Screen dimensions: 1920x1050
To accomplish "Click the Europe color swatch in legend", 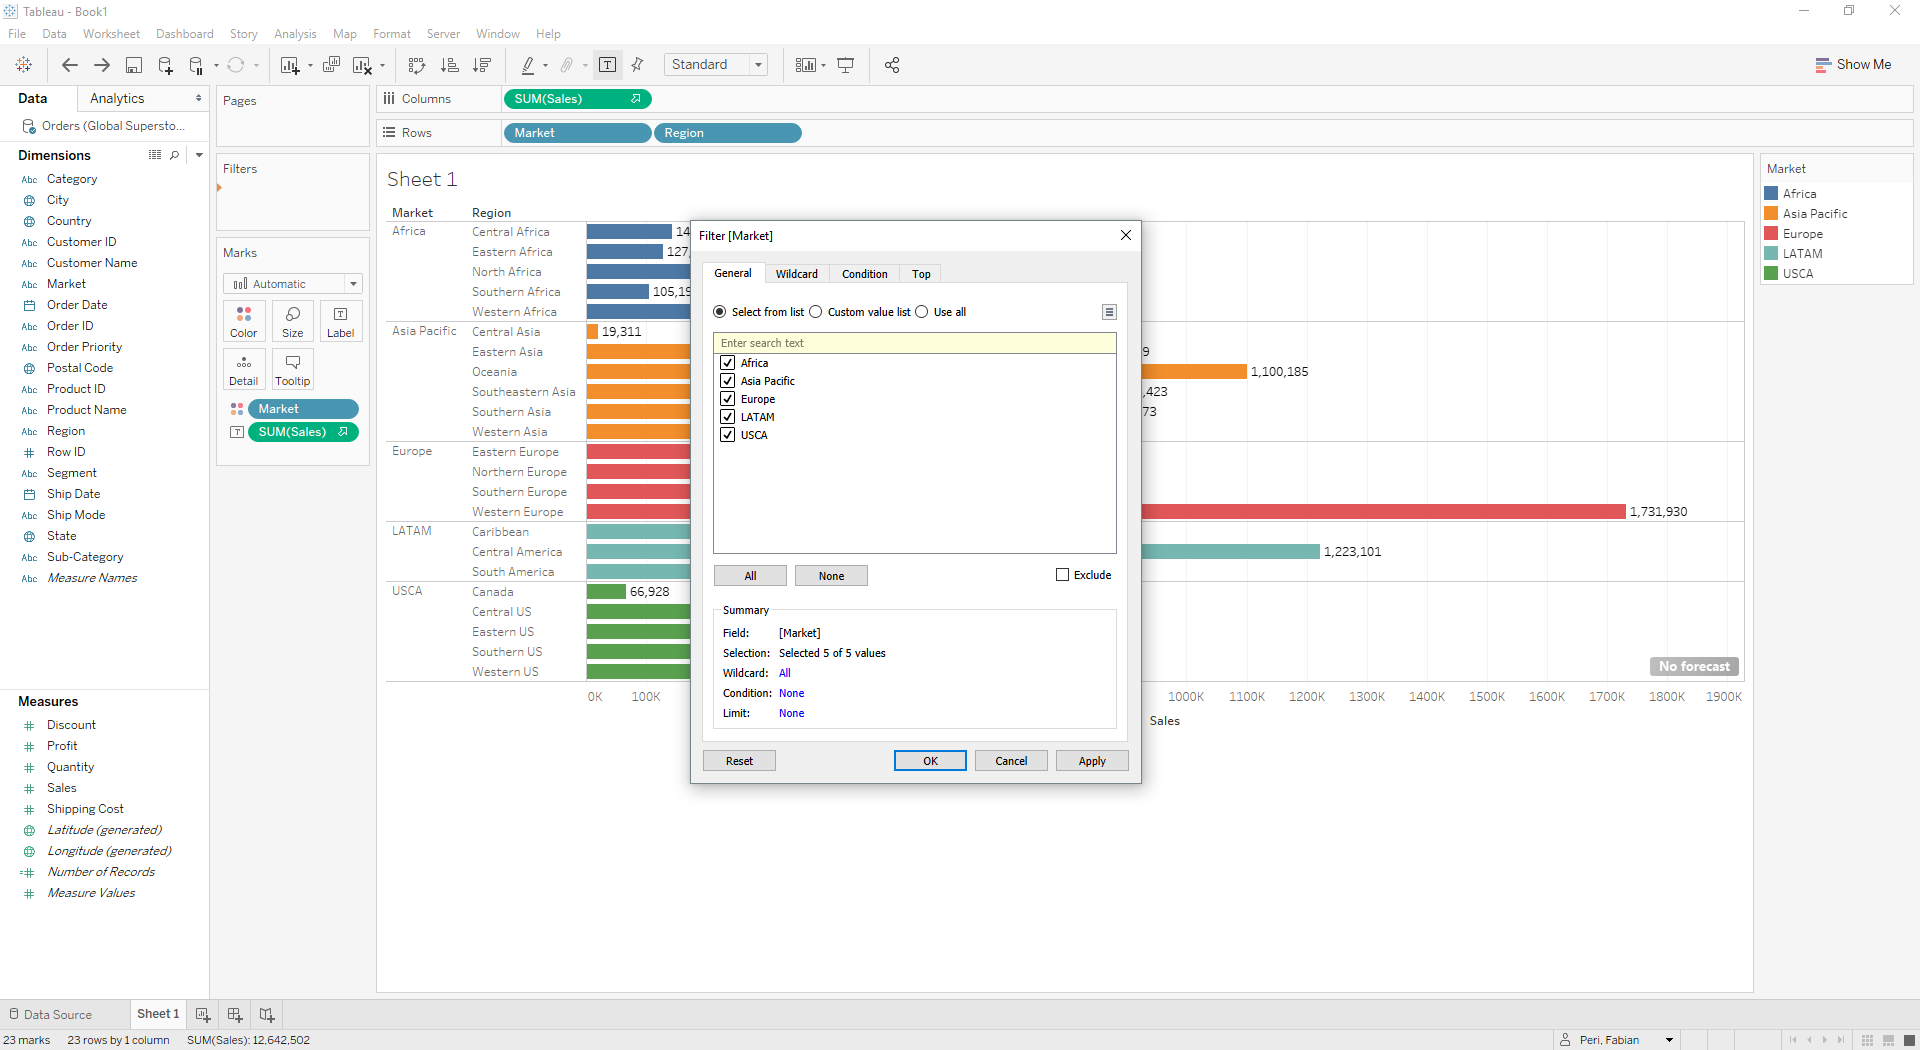I will click(1771, 234).
